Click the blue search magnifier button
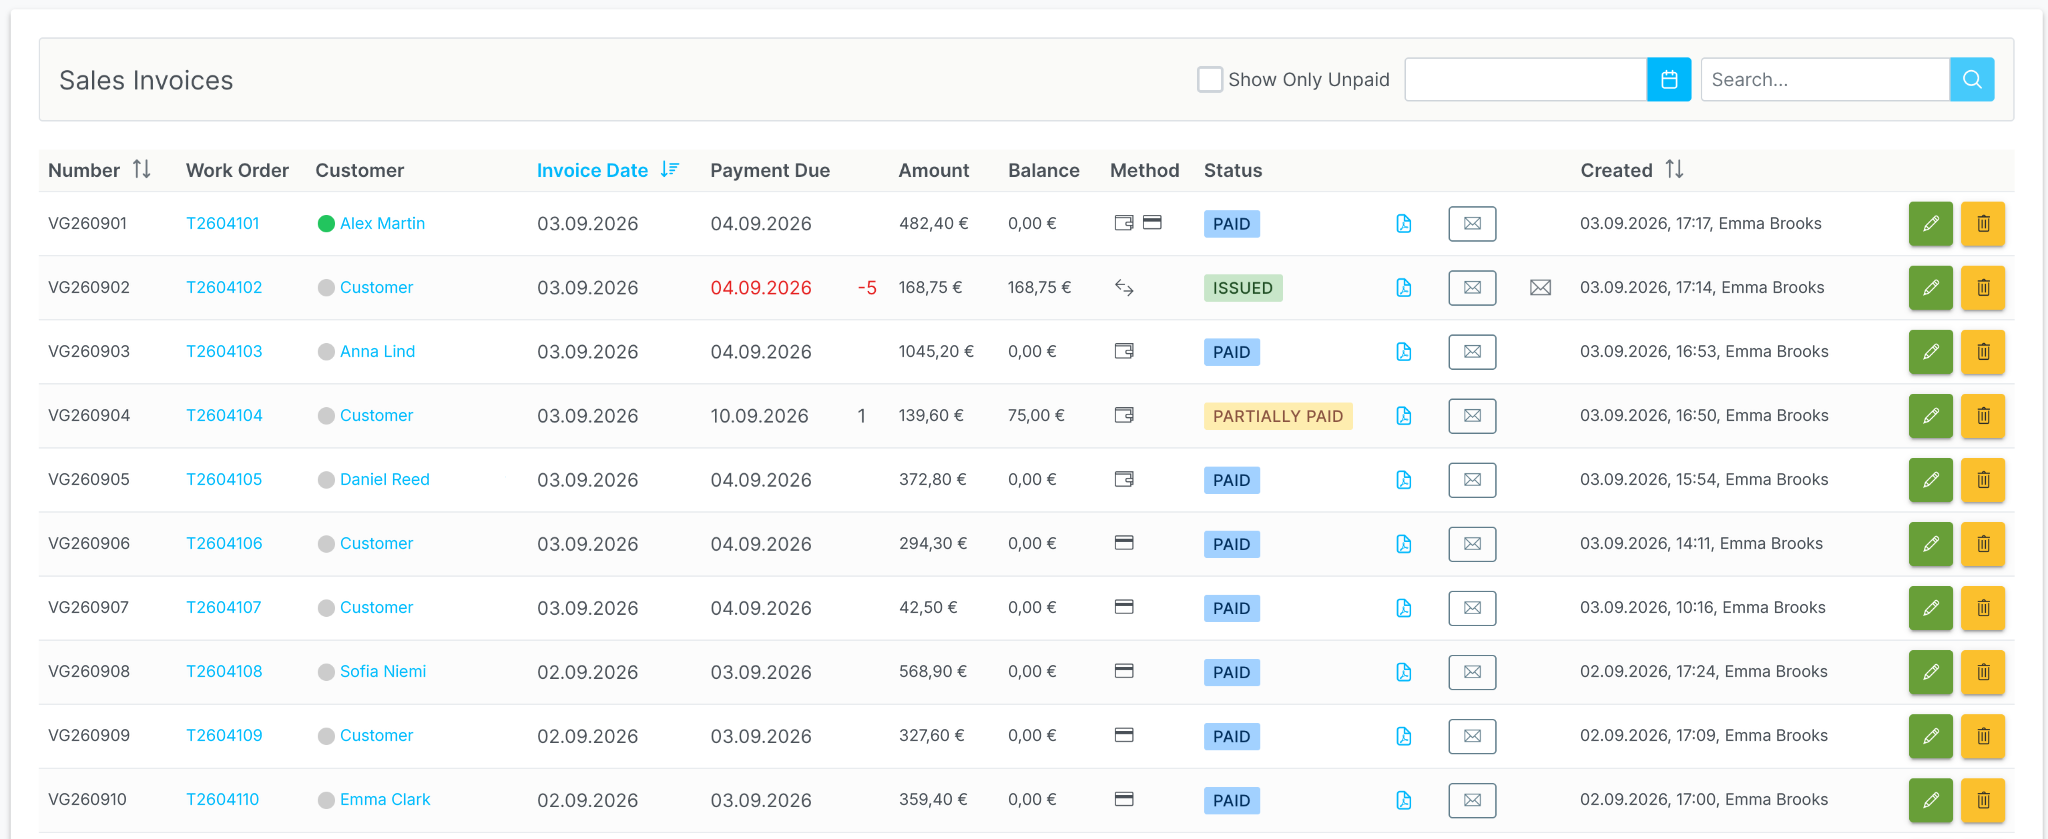This screenshot has width=2048, height=839. tap(1972, 80)
